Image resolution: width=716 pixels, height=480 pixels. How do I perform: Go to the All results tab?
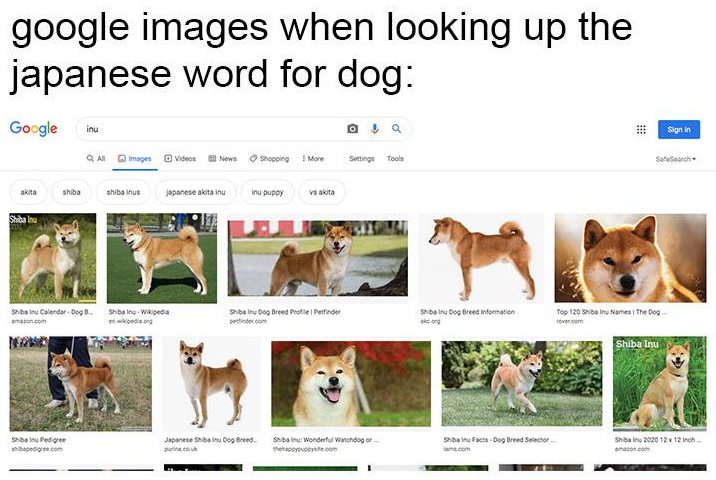pos(96,158)
